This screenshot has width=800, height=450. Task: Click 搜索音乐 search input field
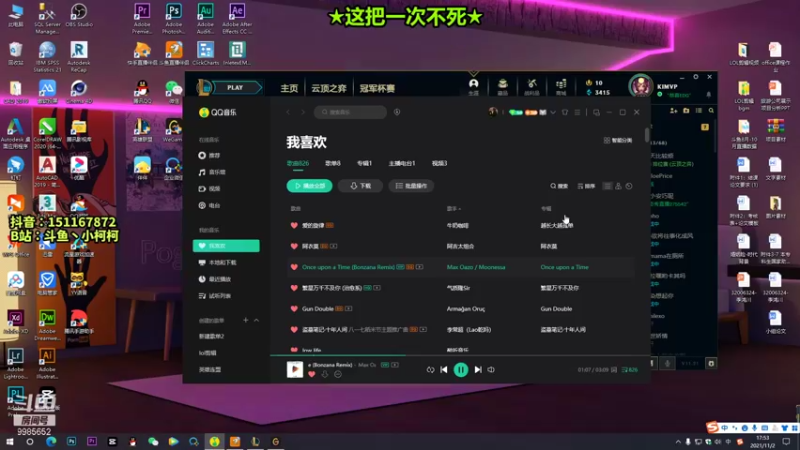351,112
